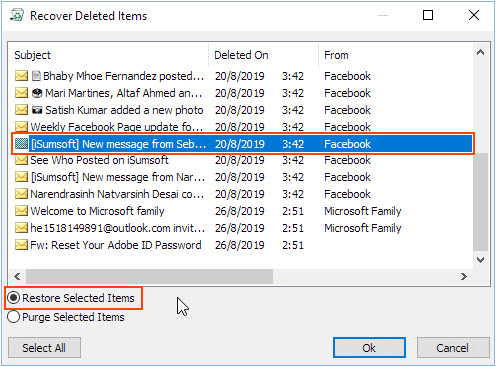
Task: Click '26/8/2019' date of Adobe ID row
Action: 240,245
